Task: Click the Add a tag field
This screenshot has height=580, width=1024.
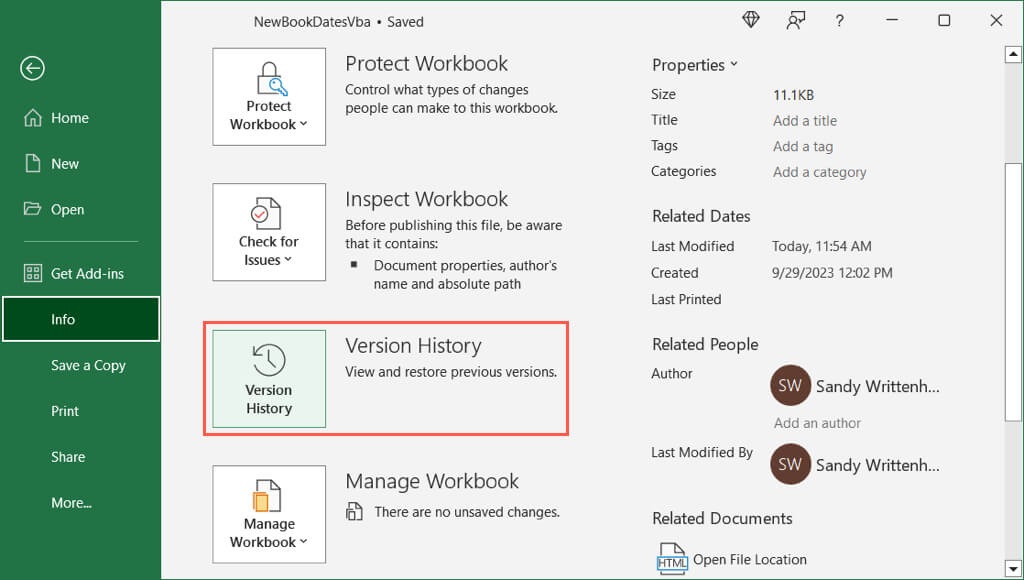Action: (803, 146)
